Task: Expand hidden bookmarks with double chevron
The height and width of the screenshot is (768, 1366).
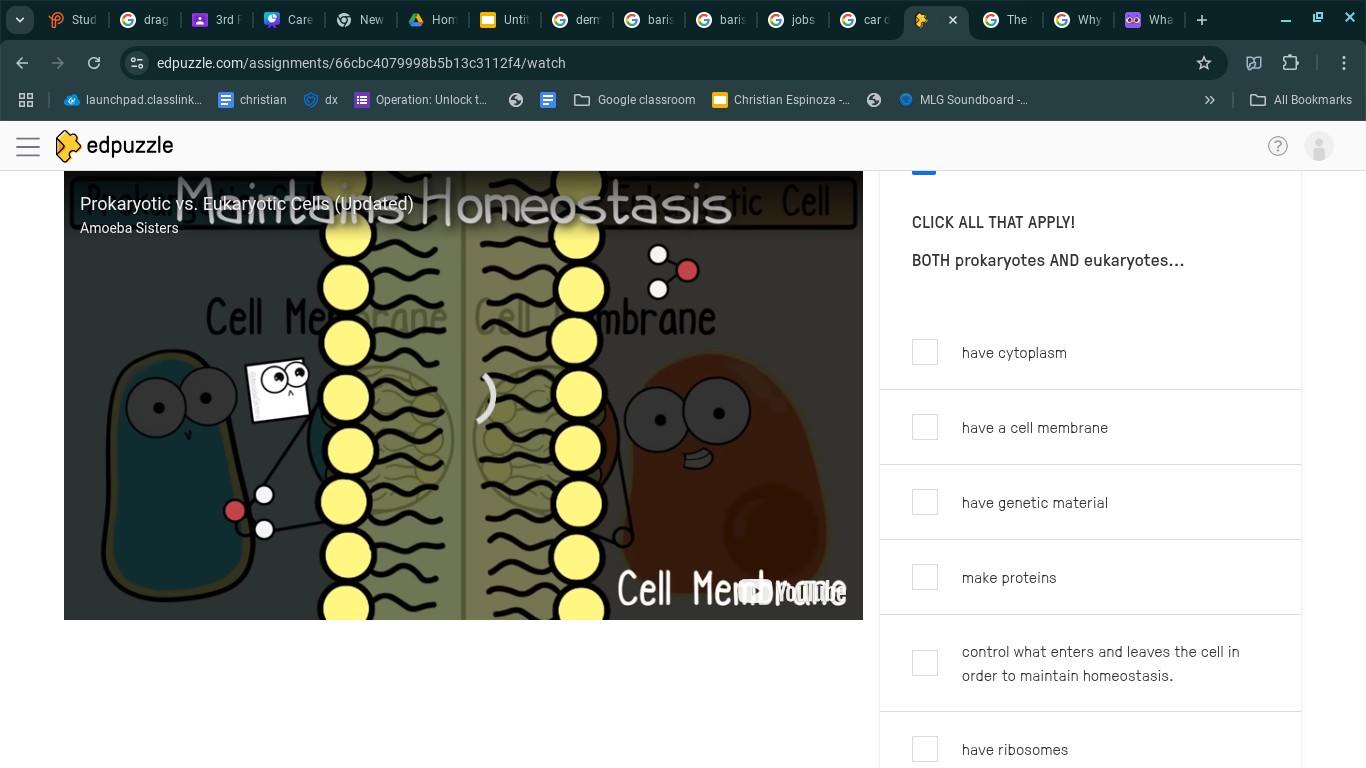Action: tap(1210, 100)
